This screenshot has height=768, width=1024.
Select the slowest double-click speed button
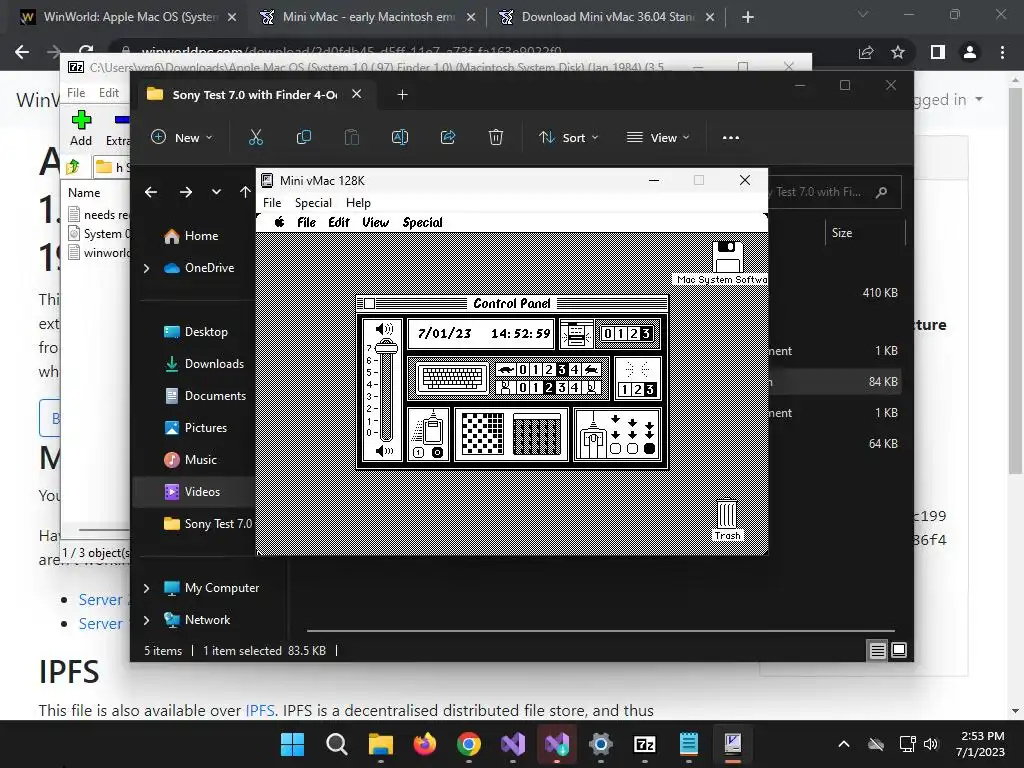(615, 449)
